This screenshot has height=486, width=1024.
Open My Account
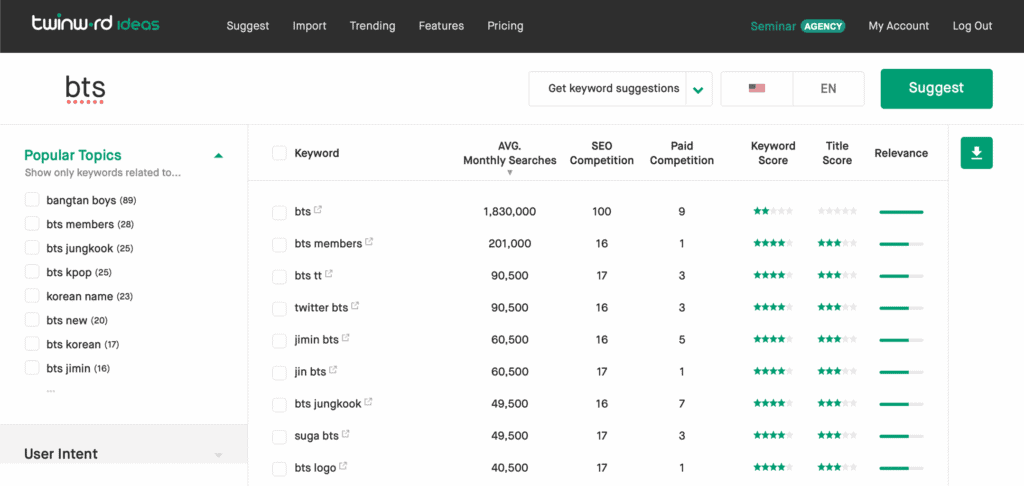(x=899, y=26)
